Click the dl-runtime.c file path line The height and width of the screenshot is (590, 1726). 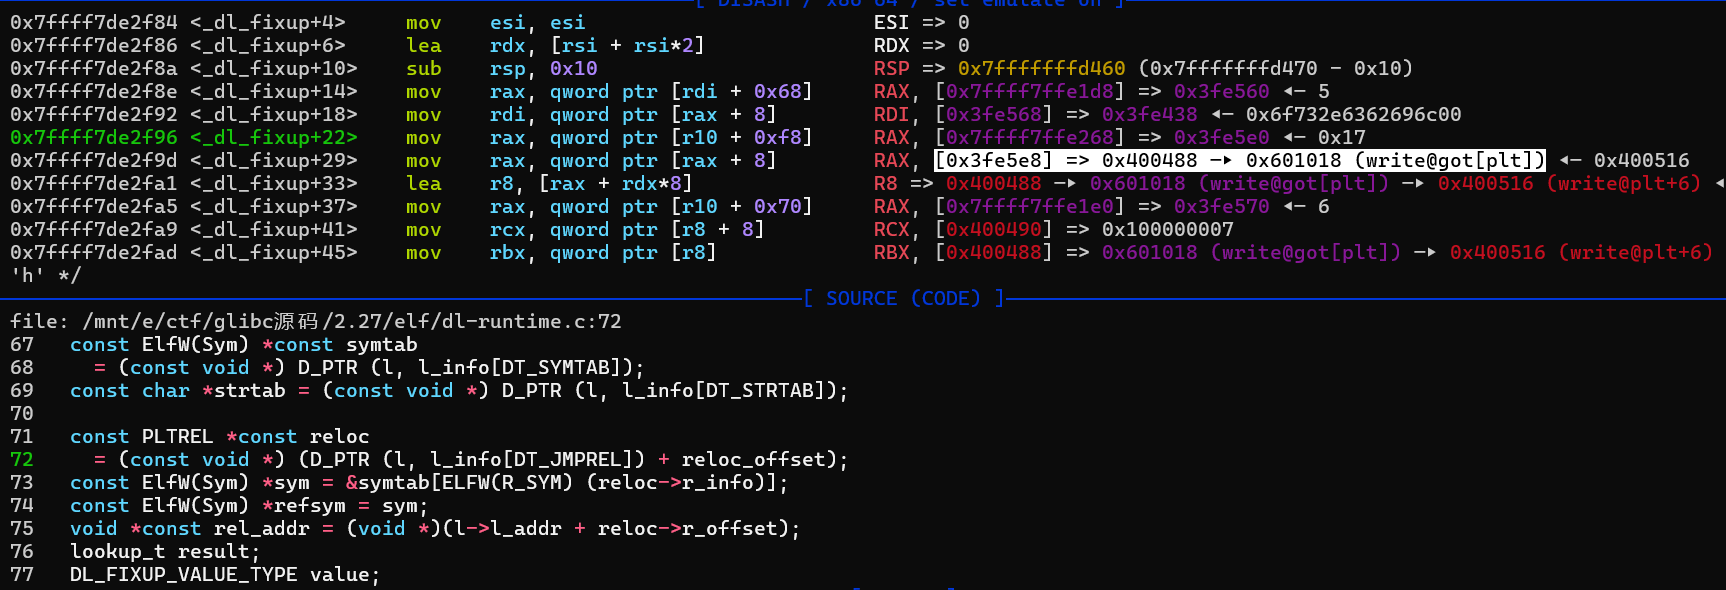click(315, 321)
